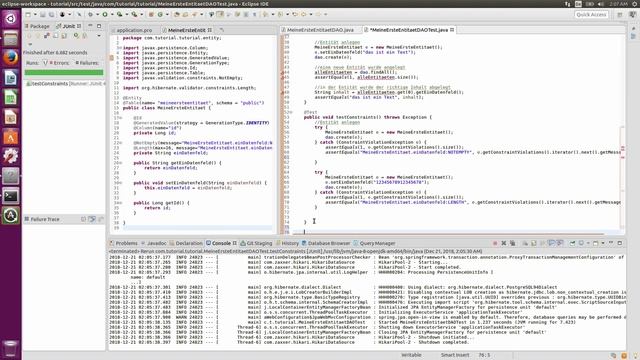Click the New Java Class toolbar icon

click(160, 14)
